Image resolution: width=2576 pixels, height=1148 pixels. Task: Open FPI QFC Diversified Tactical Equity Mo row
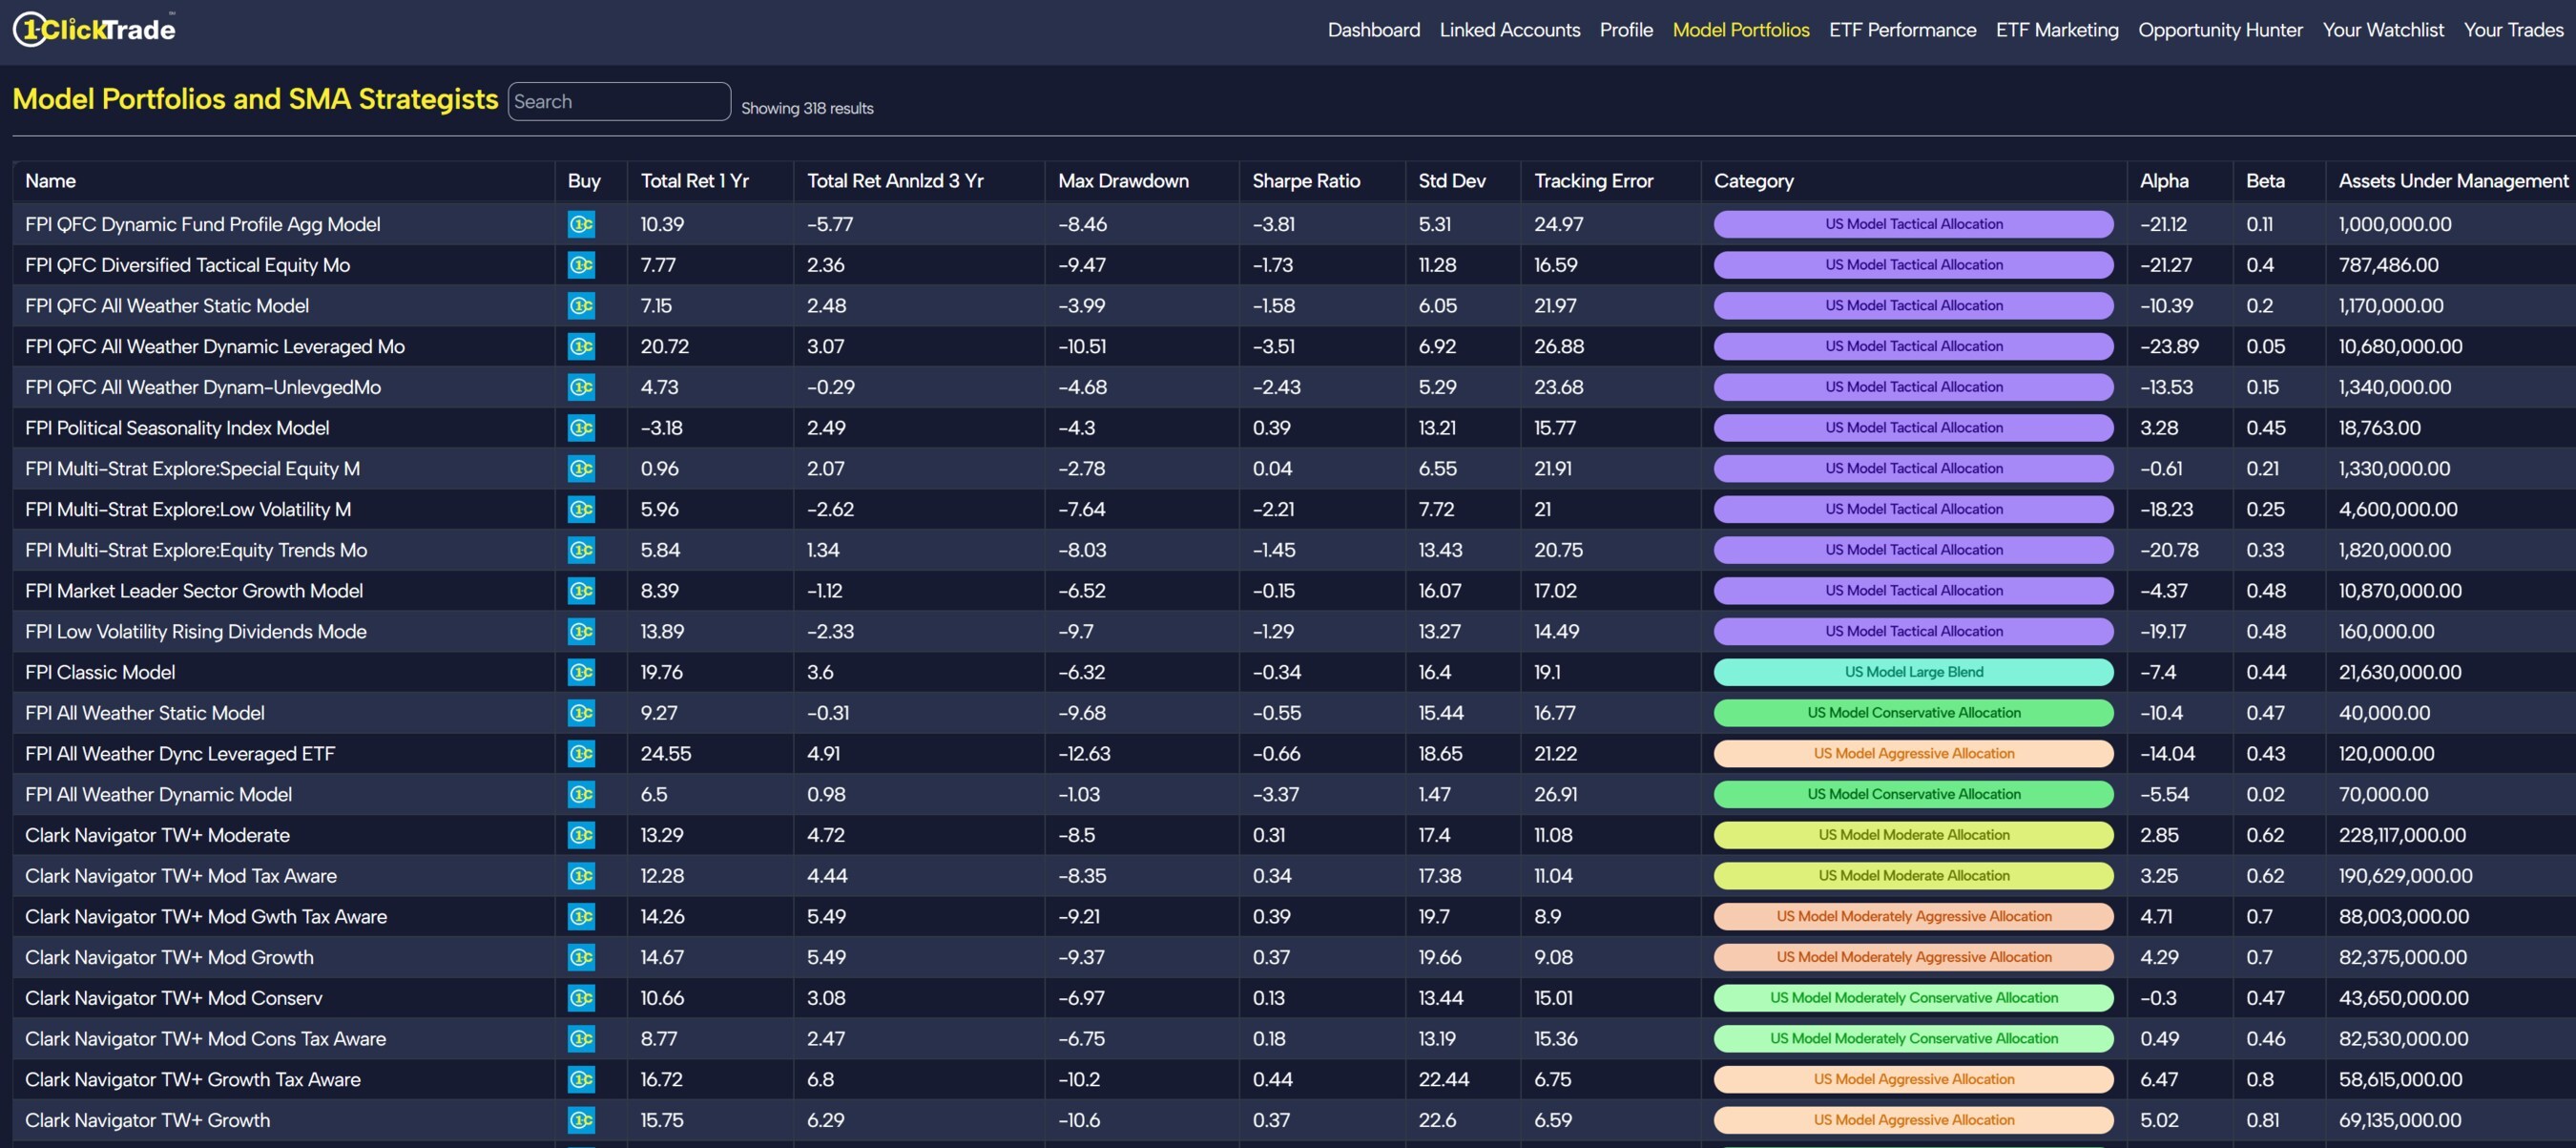pyautogui.click(x=187, y=265)
